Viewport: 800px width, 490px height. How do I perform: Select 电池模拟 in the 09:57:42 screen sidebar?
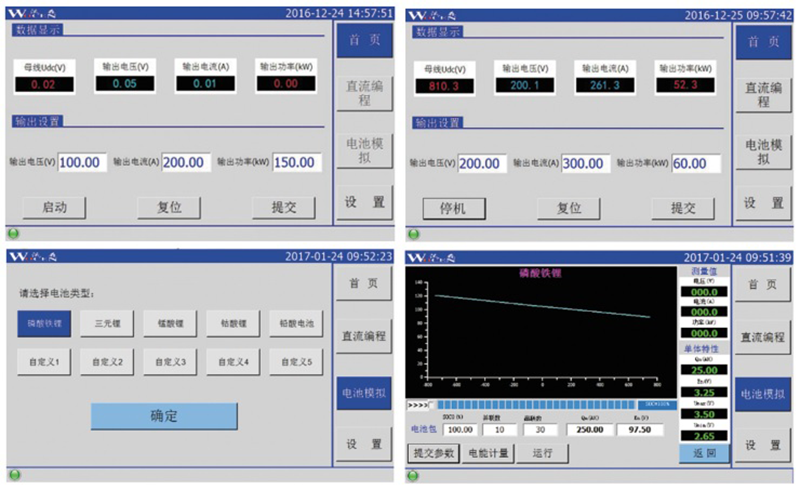[x=763, y=152]
